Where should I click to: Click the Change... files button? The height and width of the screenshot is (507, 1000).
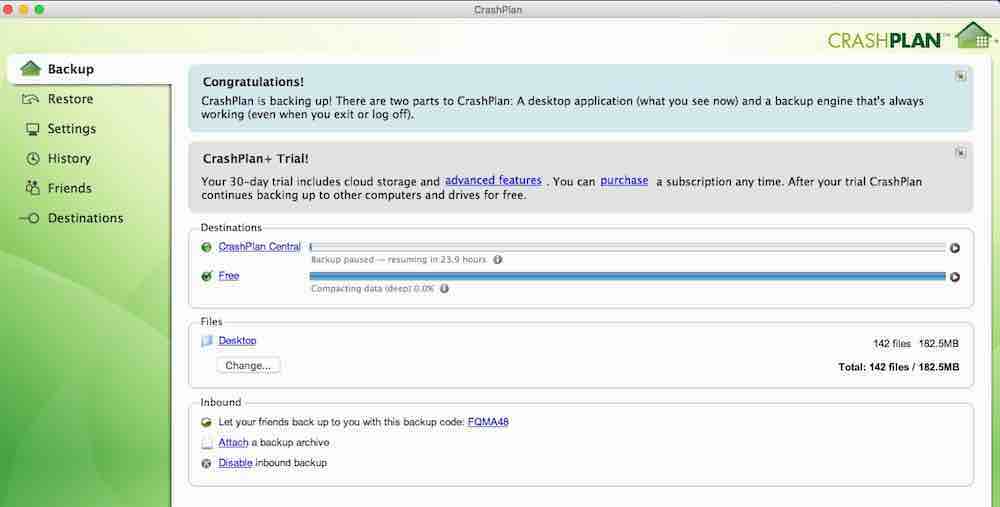248,365
